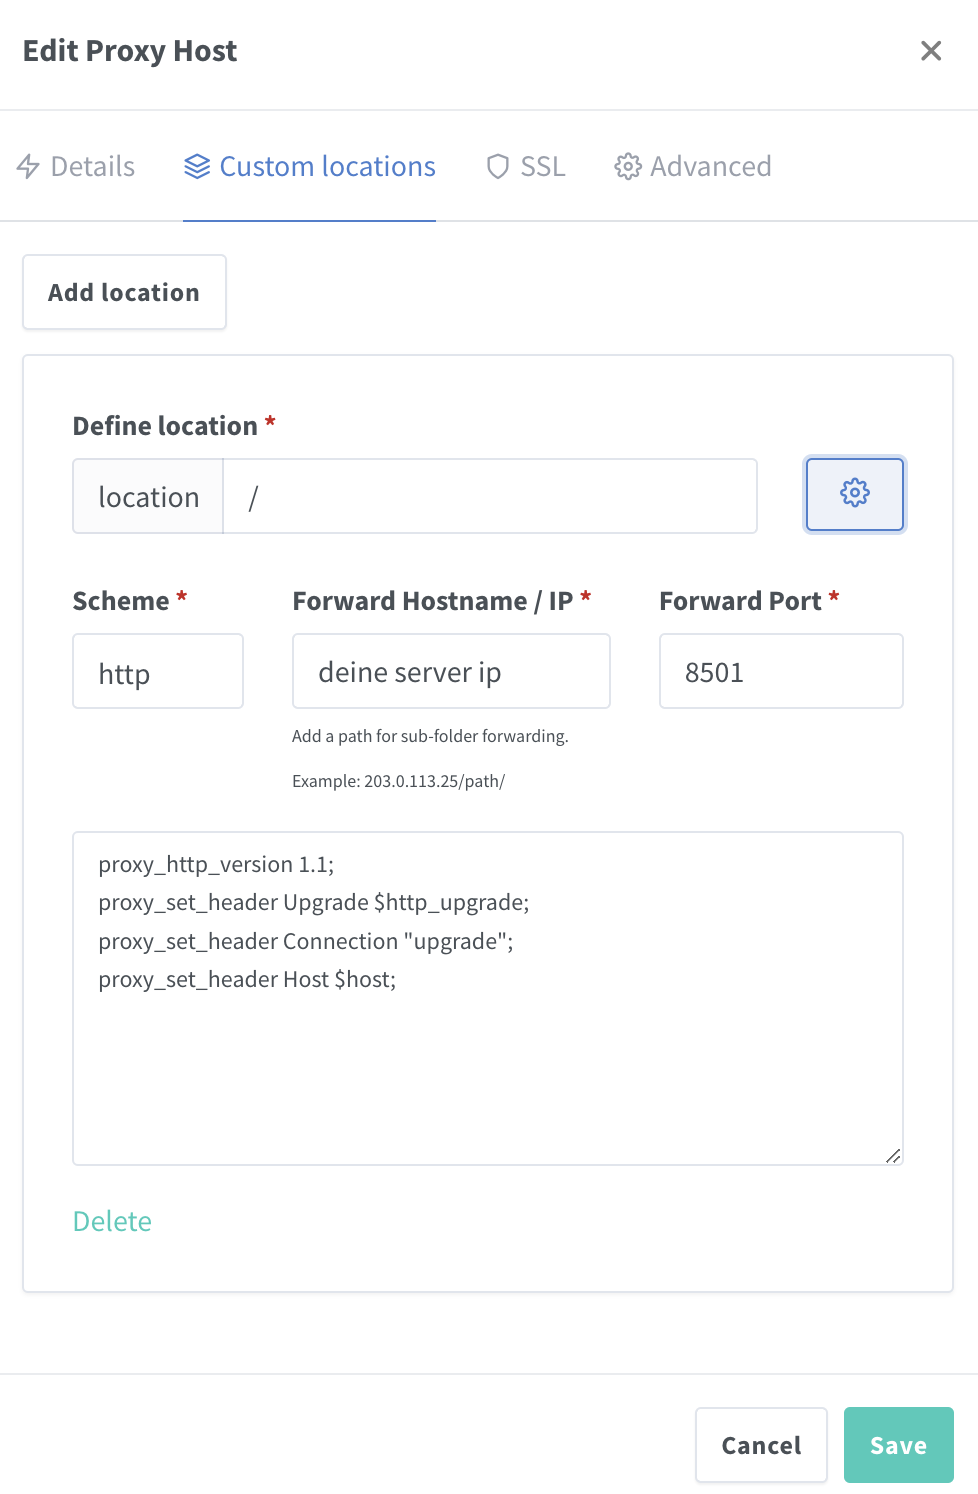Click the lightning bolt Details icon
This screenshot has width=978, height=1494.
click(x=28, y=166)
